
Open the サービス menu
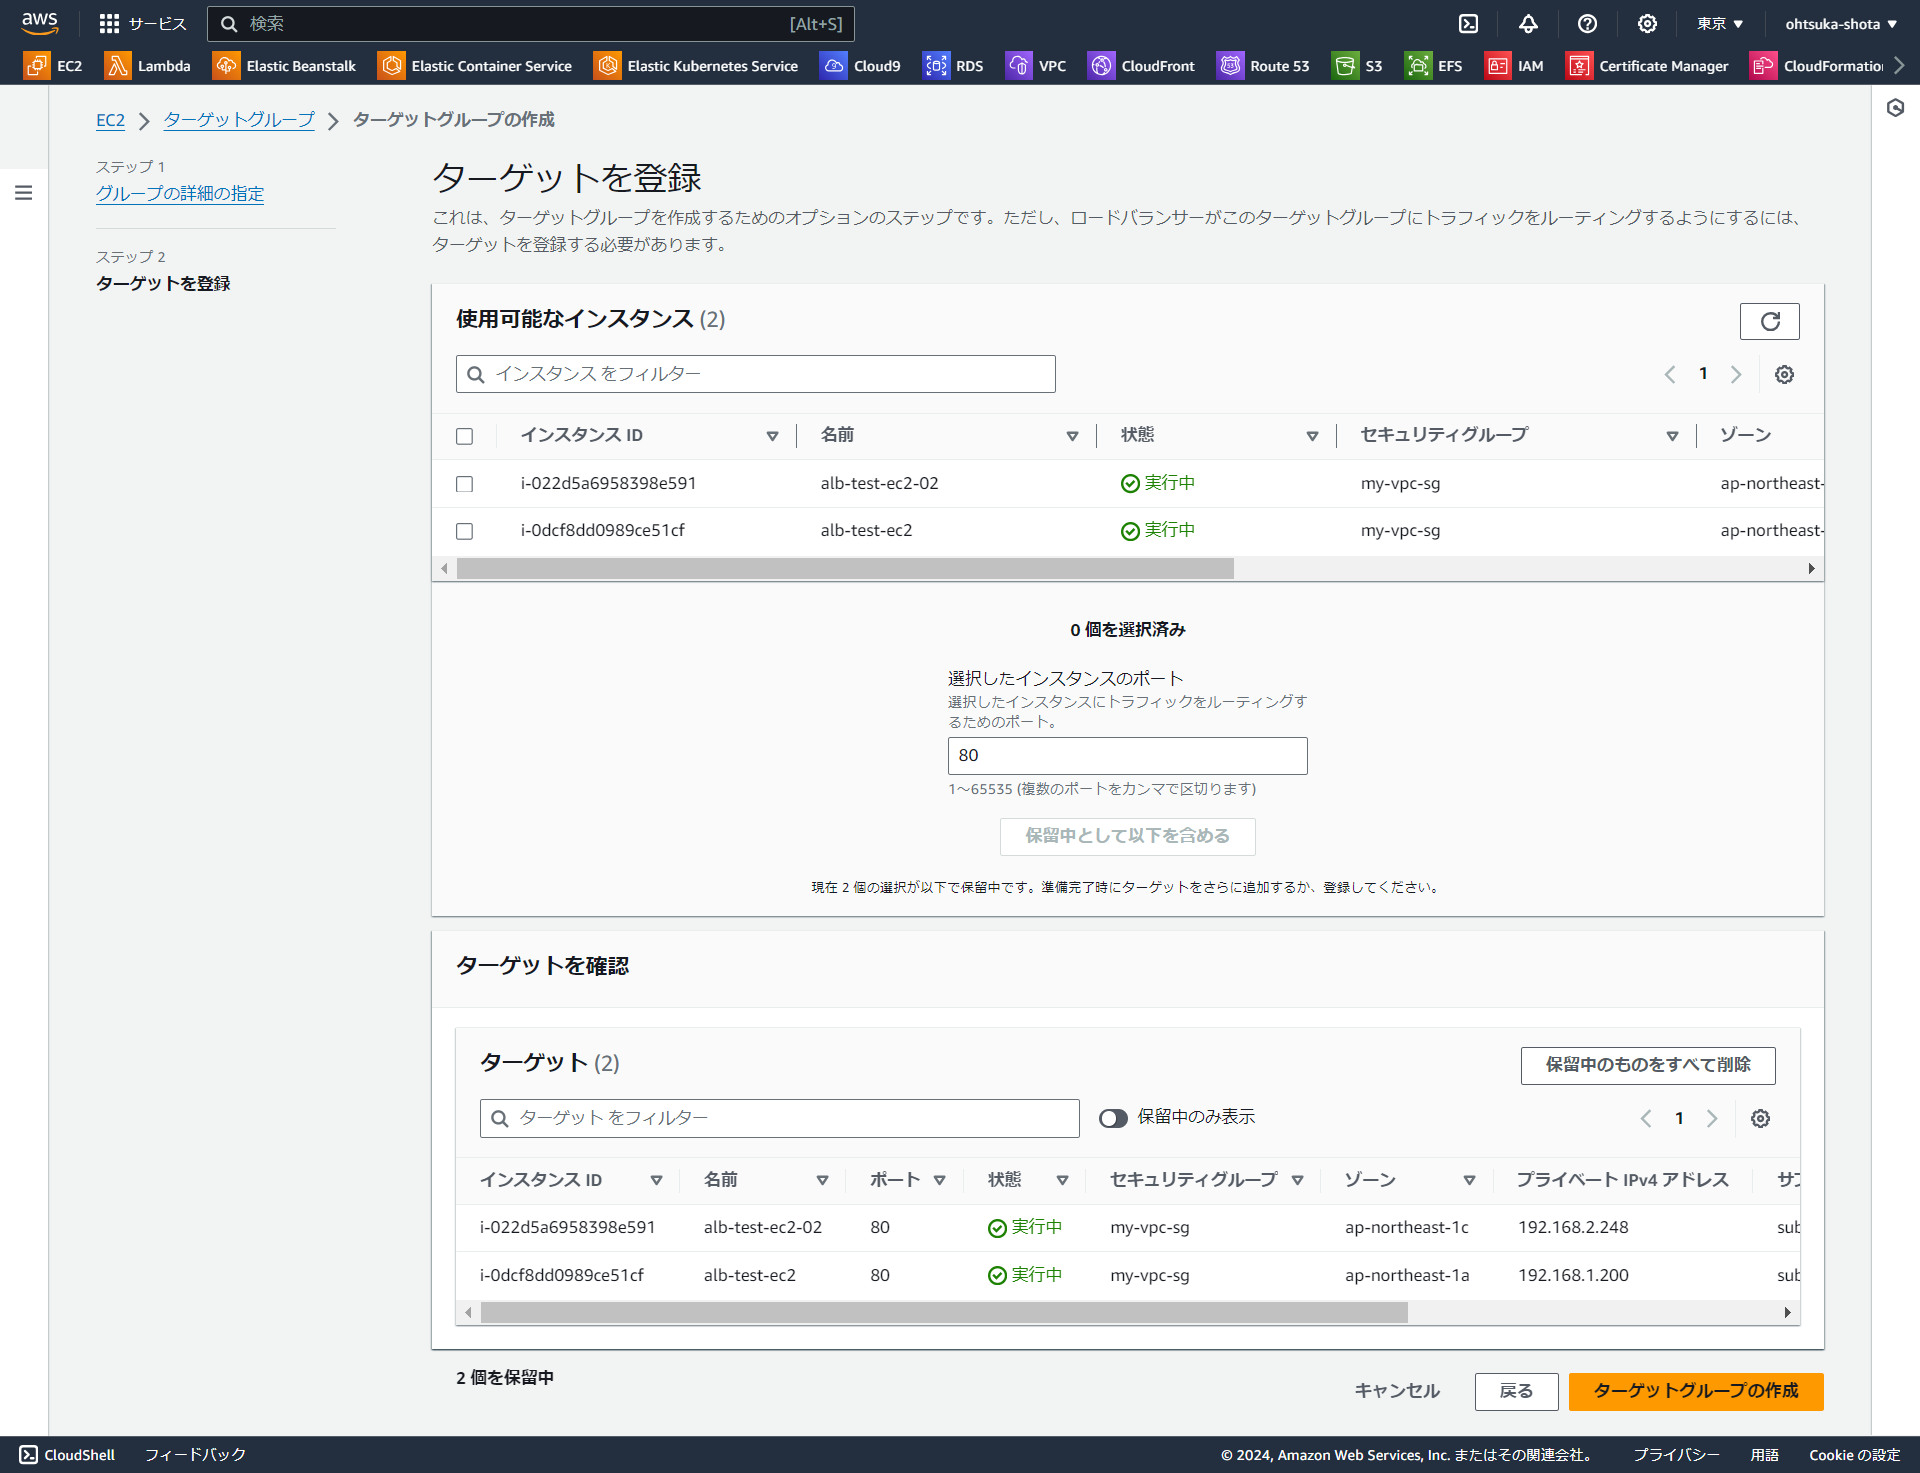(142, 23)
